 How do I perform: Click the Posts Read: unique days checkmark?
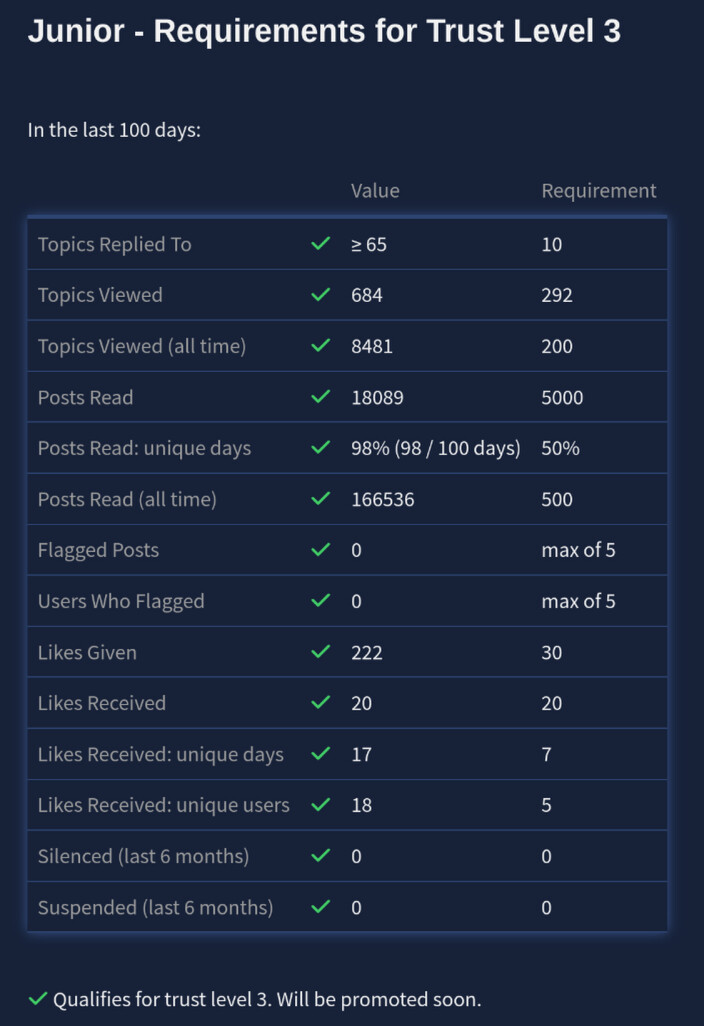pos(320,448)
